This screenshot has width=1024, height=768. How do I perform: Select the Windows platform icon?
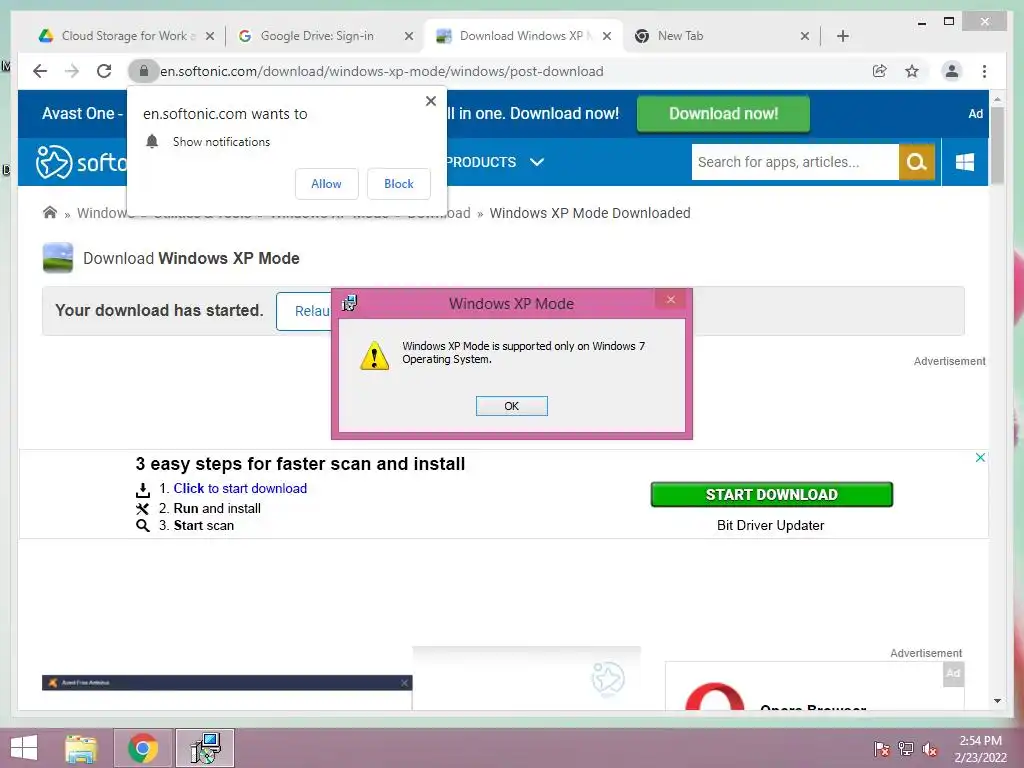(x=965, y=162)
